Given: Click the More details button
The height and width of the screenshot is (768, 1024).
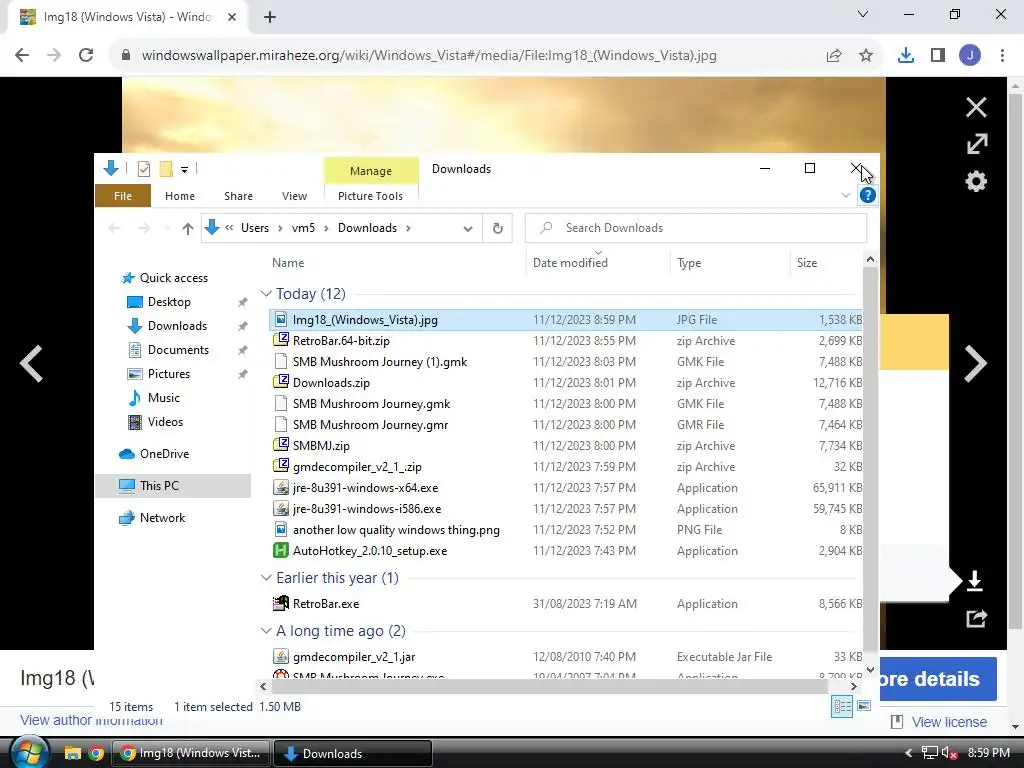Looking at the screenshot, I should pyautogui.click(x=938, y=679).
